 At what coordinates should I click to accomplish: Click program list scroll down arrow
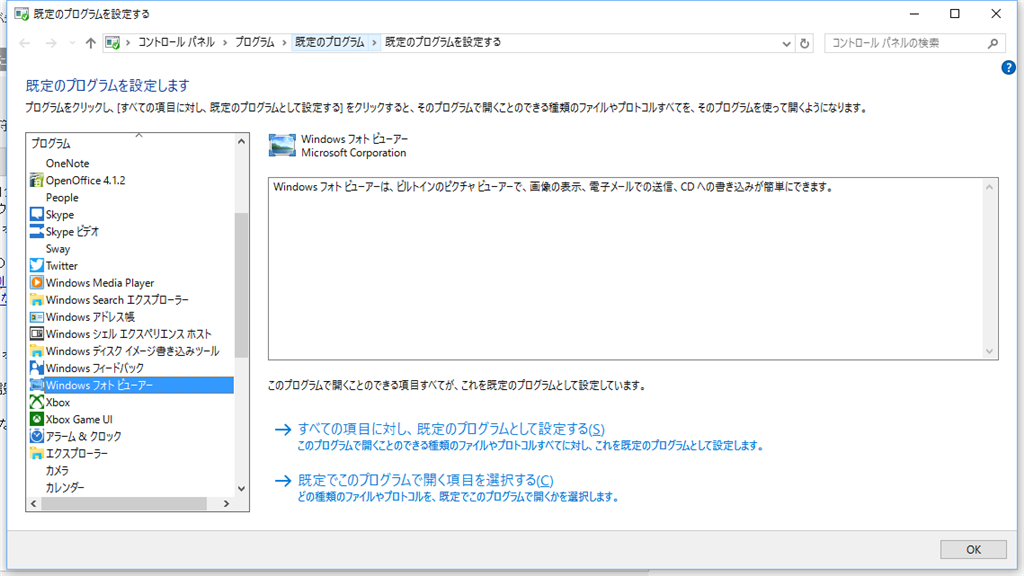point(241,488)
